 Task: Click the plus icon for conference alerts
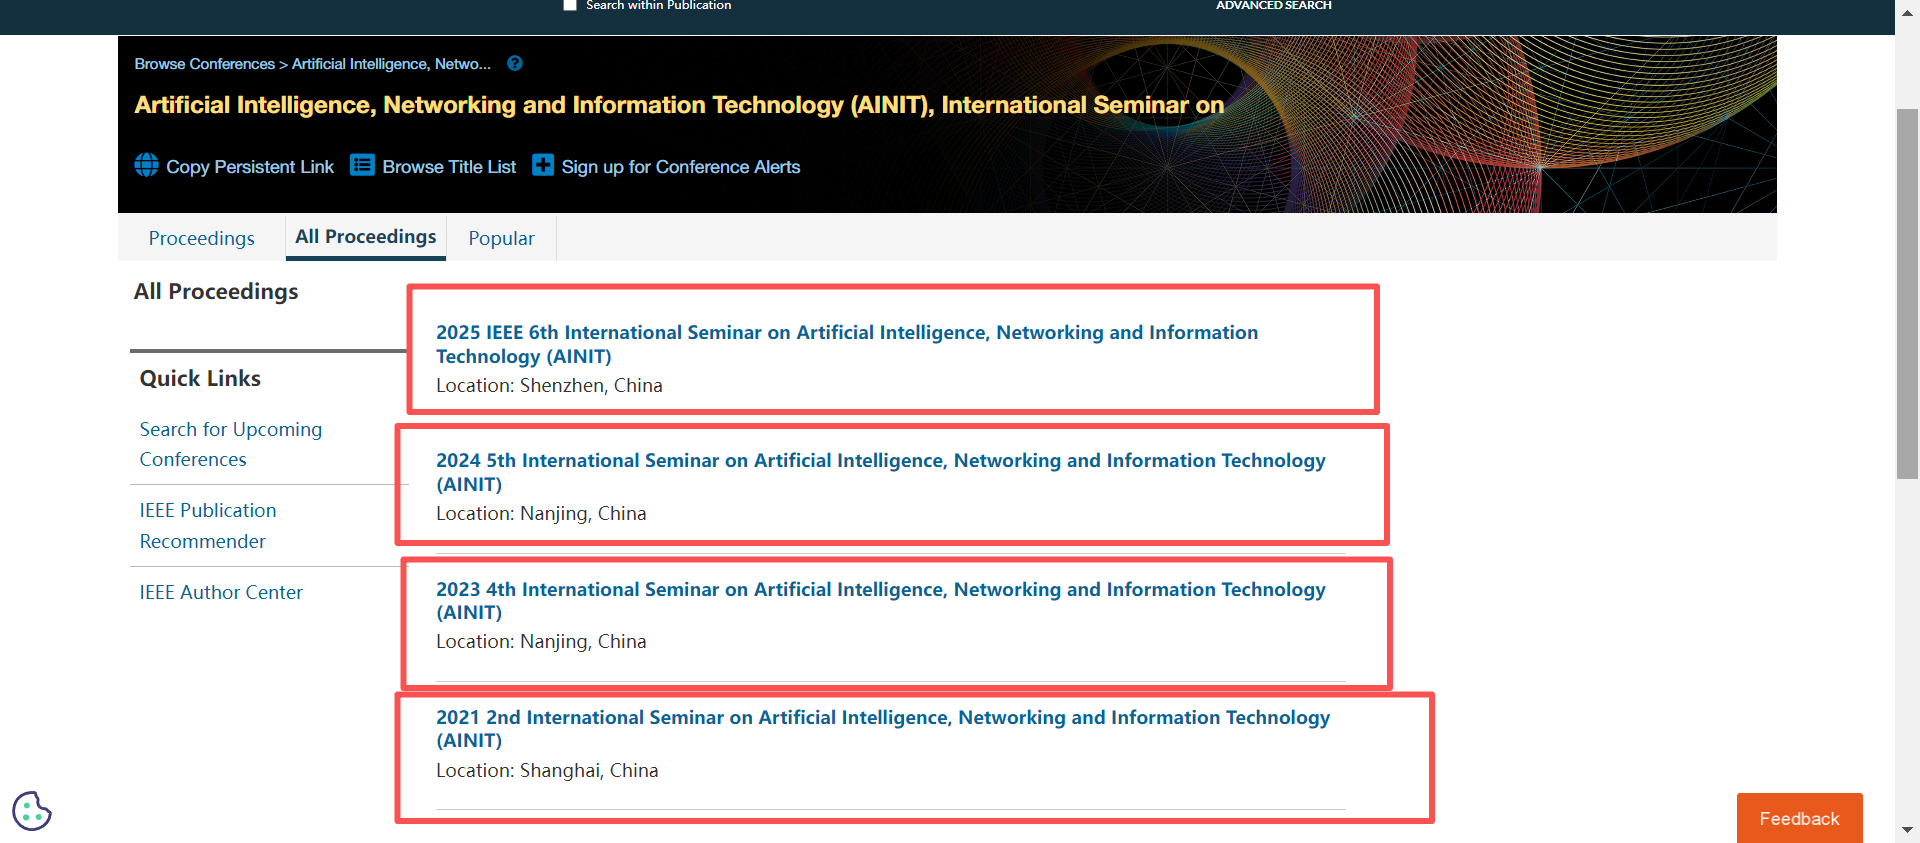point(542,165)
